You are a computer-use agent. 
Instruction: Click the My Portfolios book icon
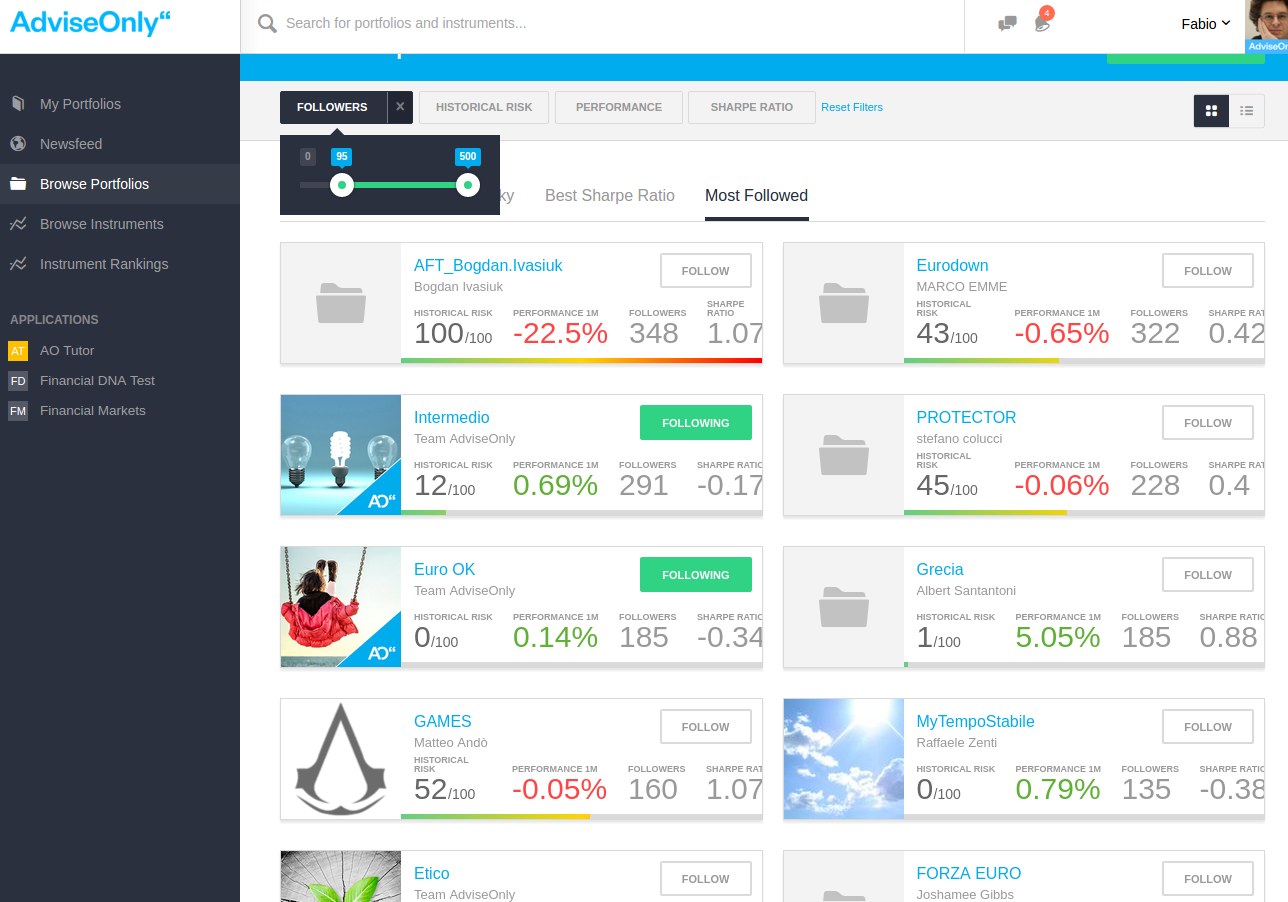[18, 104]
